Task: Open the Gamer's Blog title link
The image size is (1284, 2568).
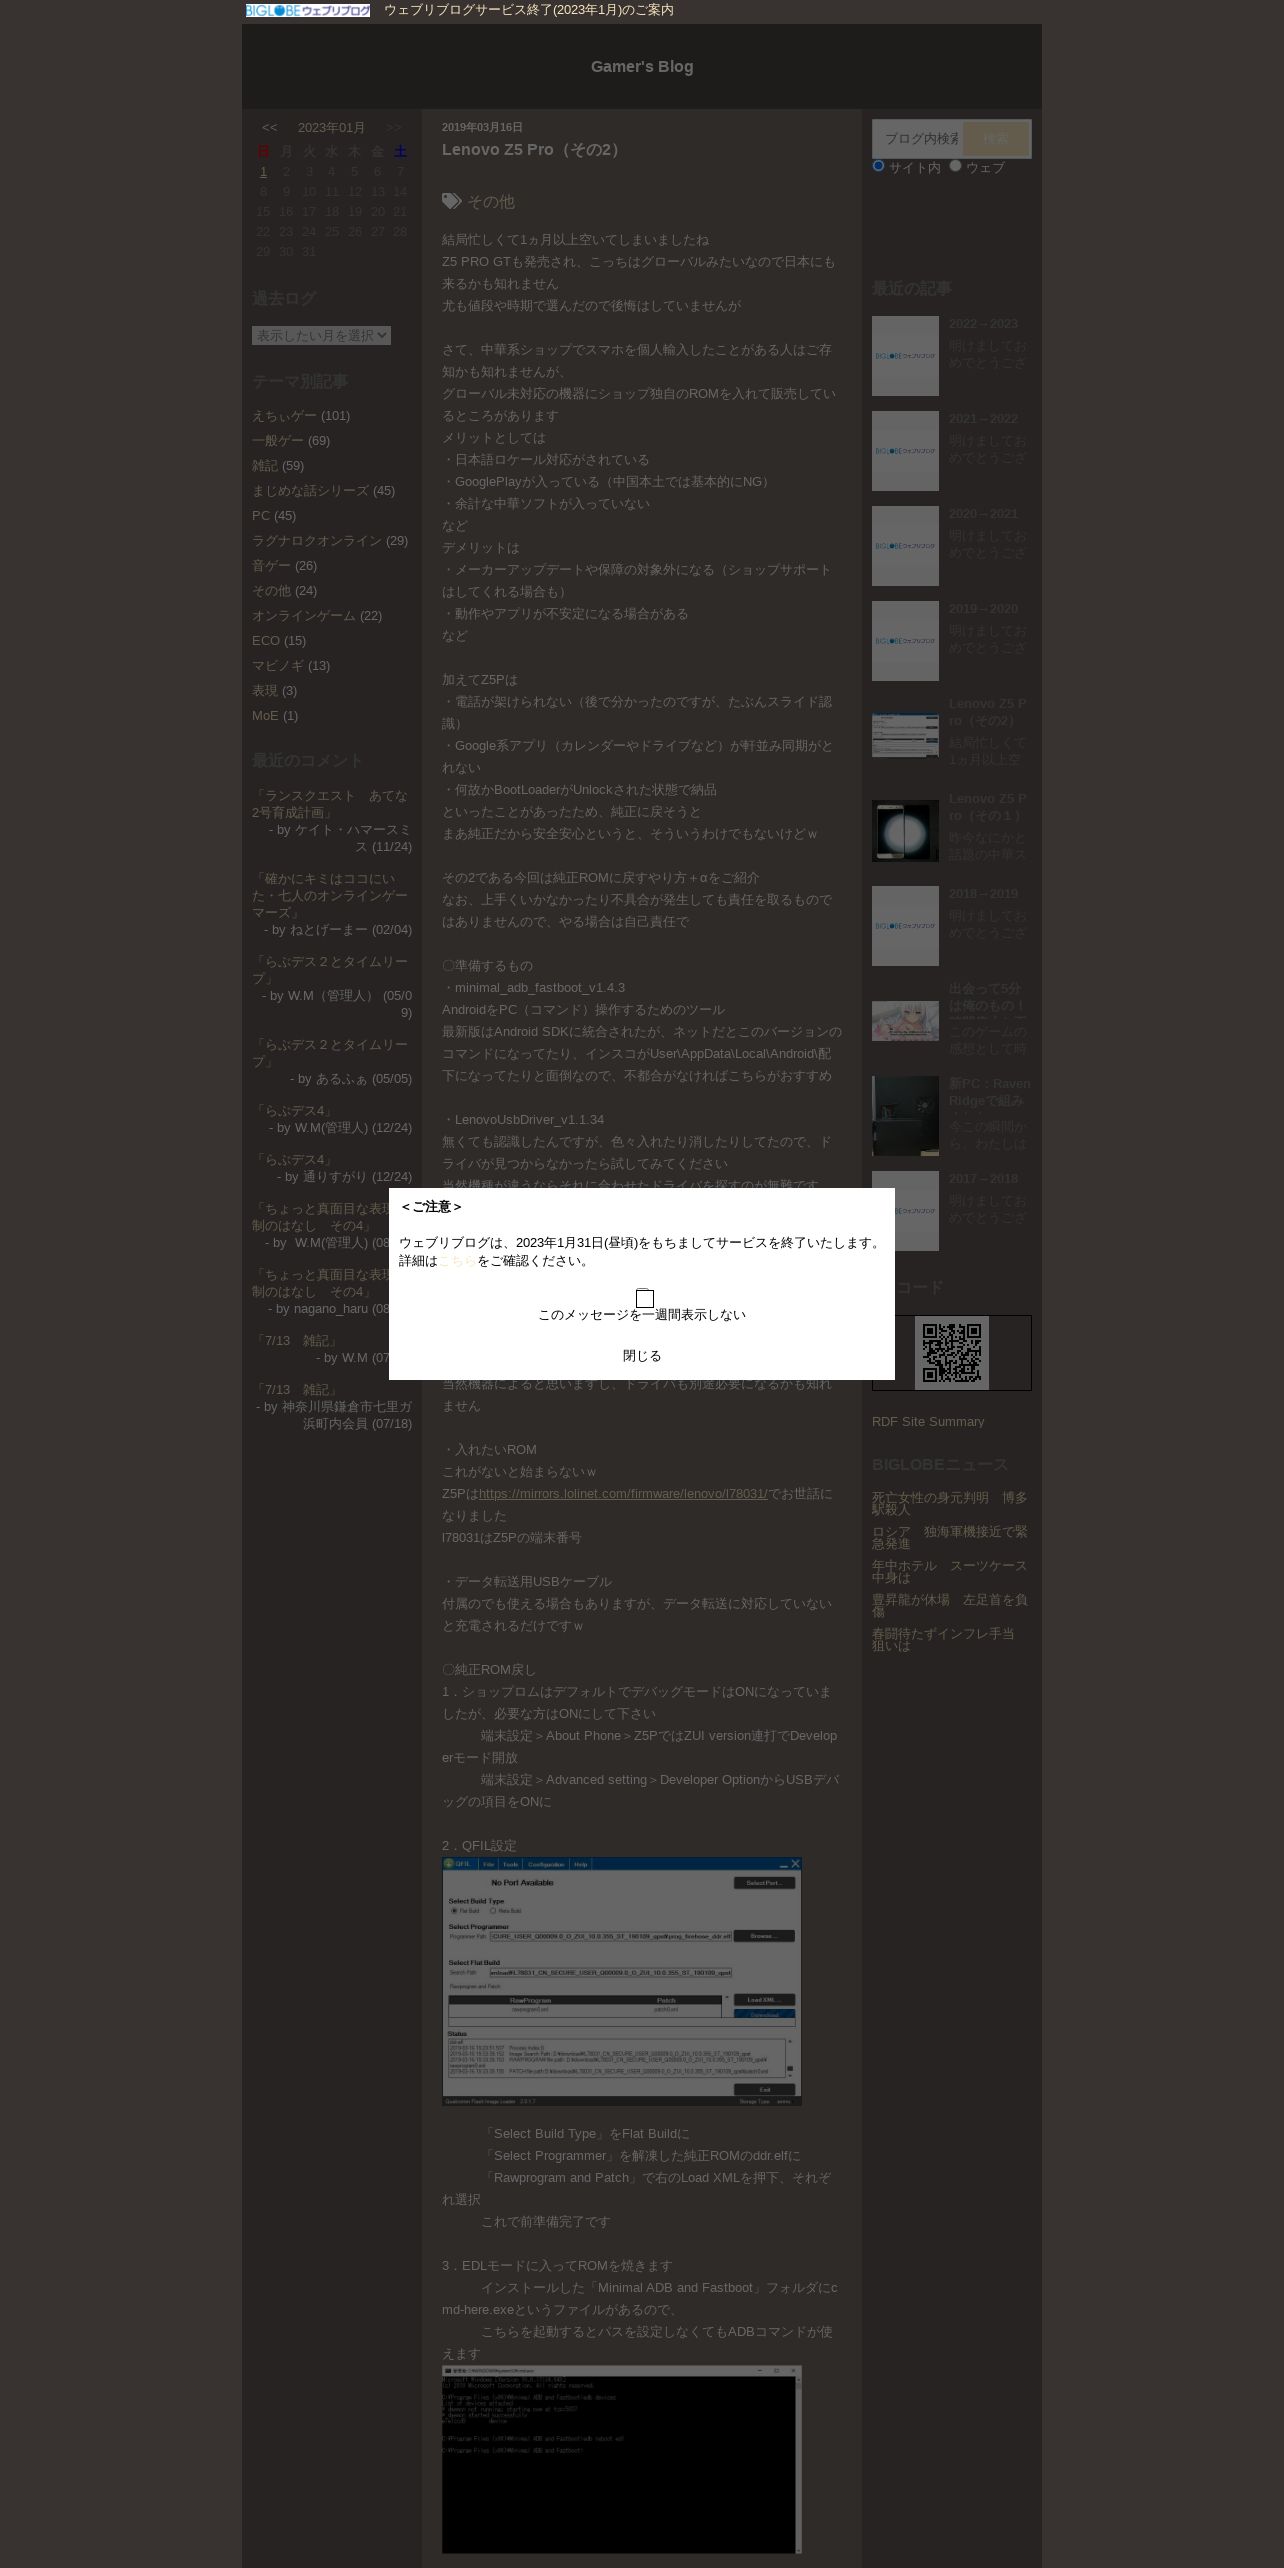Action: tap(642, 66)
